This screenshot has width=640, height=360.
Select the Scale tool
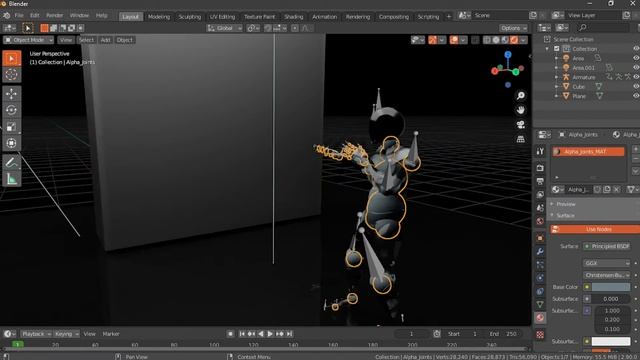click(11, 127)
